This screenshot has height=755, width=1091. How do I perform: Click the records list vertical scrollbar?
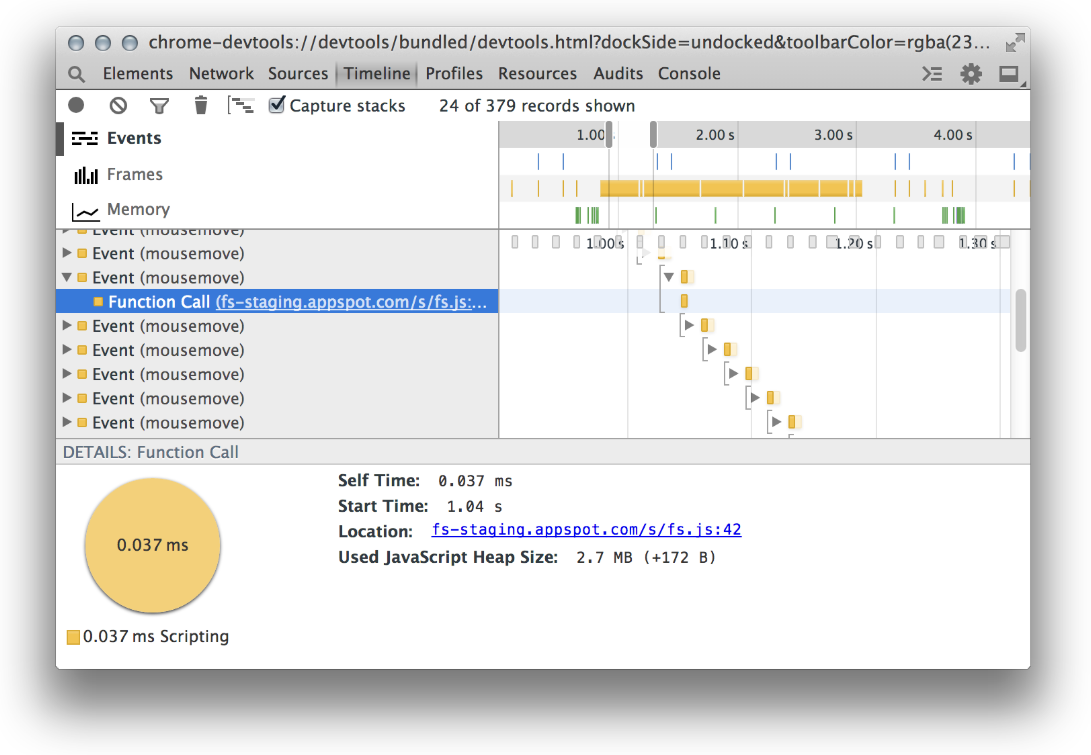(1021, 320)
